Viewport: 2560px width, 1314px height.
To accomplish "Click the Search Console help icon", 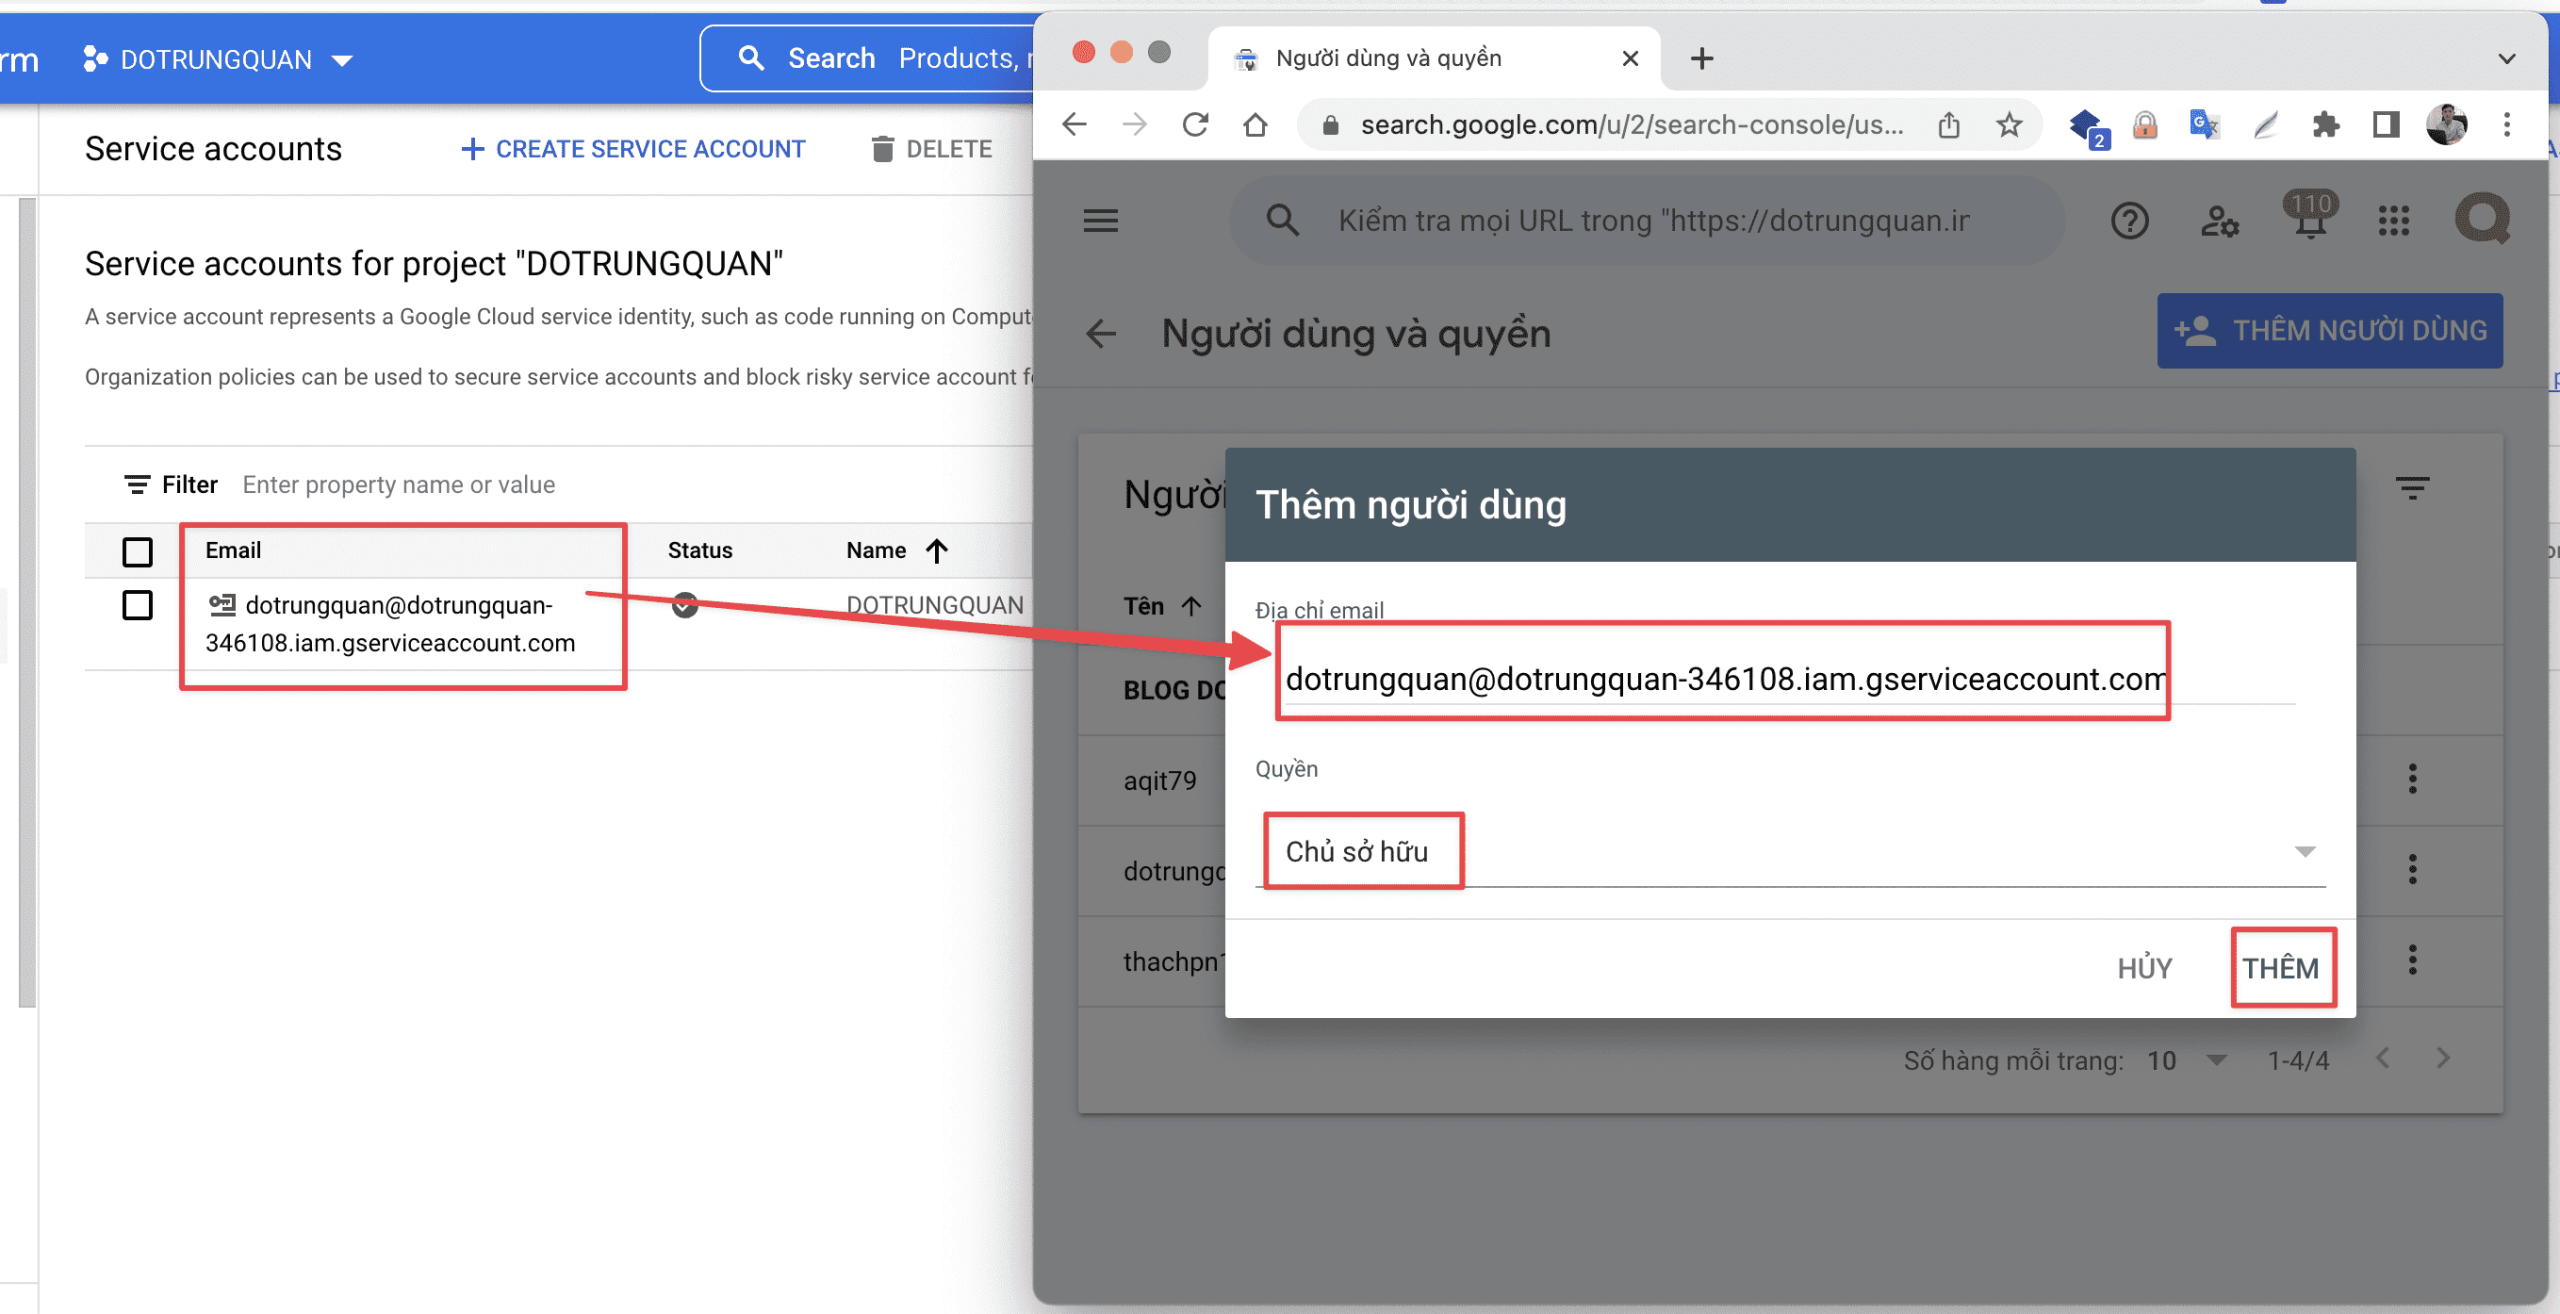I will pyautogui.click(x=2129, y=220).
